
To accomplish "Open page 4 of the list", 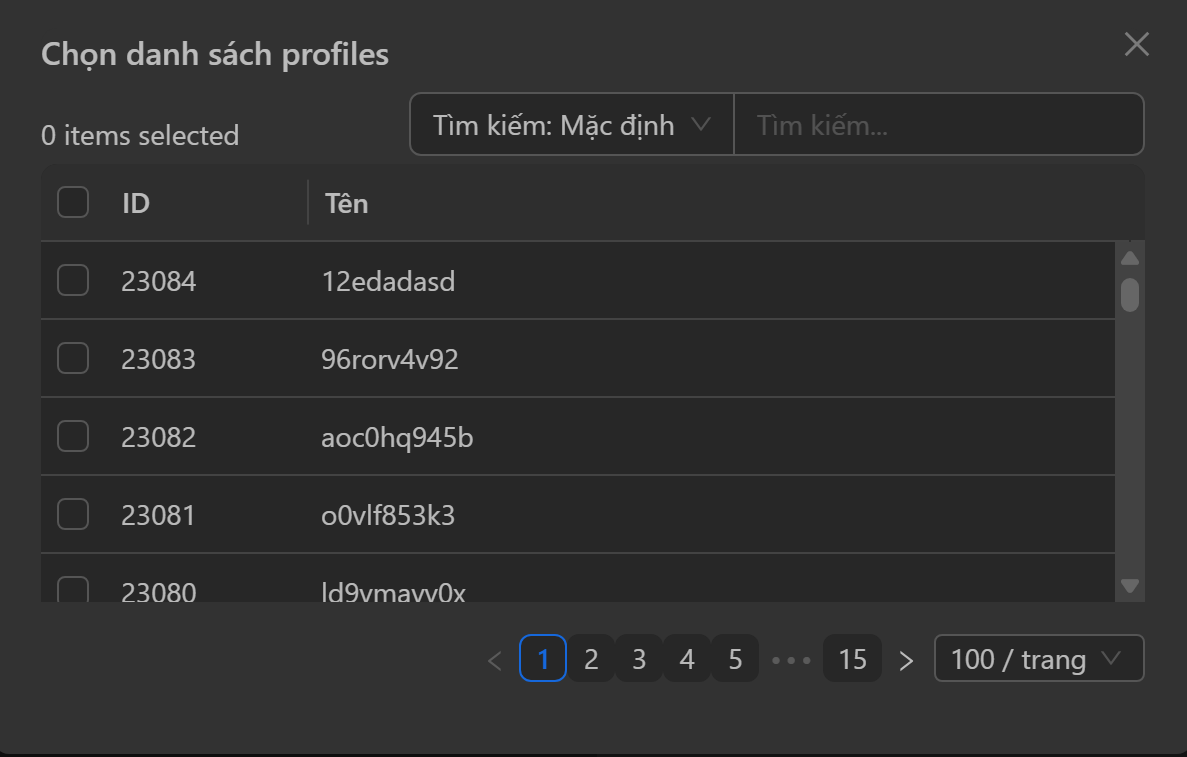I will point(687,660).
